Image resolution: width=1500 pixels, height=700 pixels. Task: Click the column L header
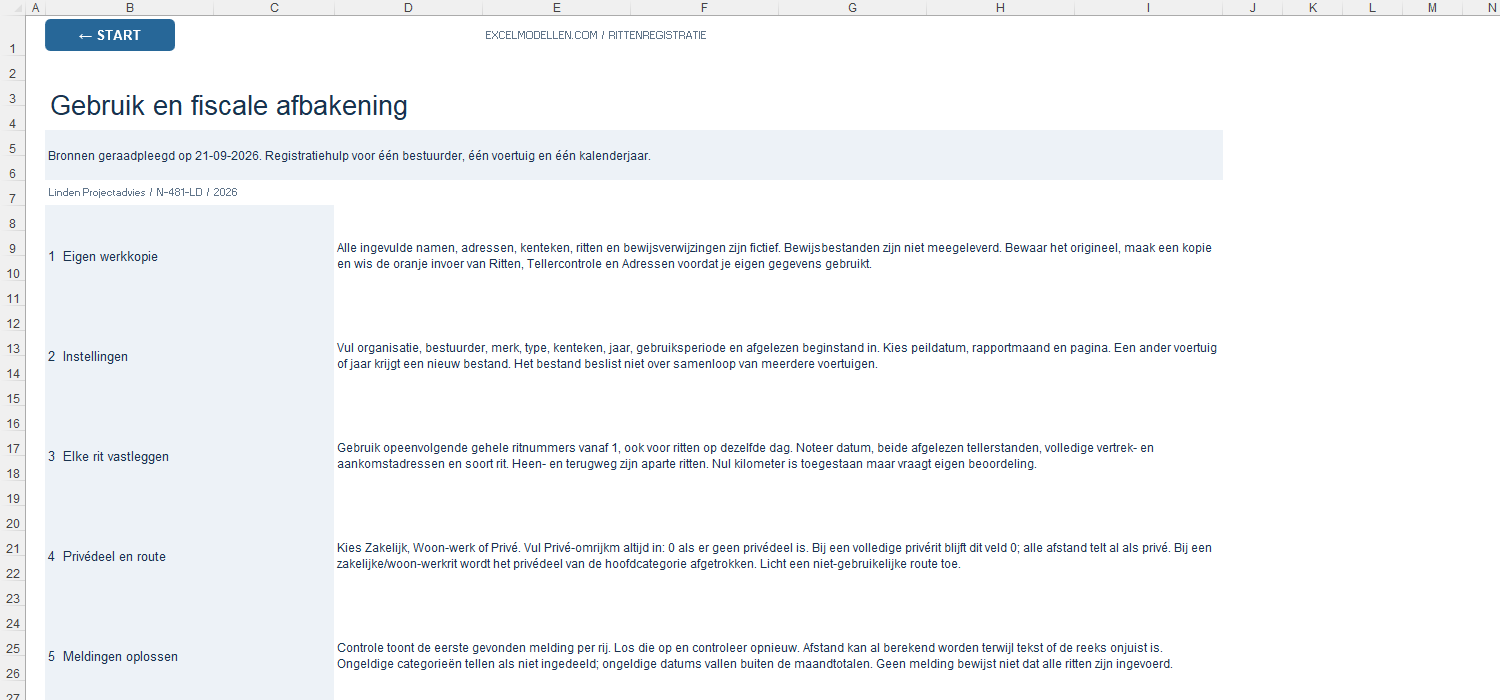coord(1372,8)
